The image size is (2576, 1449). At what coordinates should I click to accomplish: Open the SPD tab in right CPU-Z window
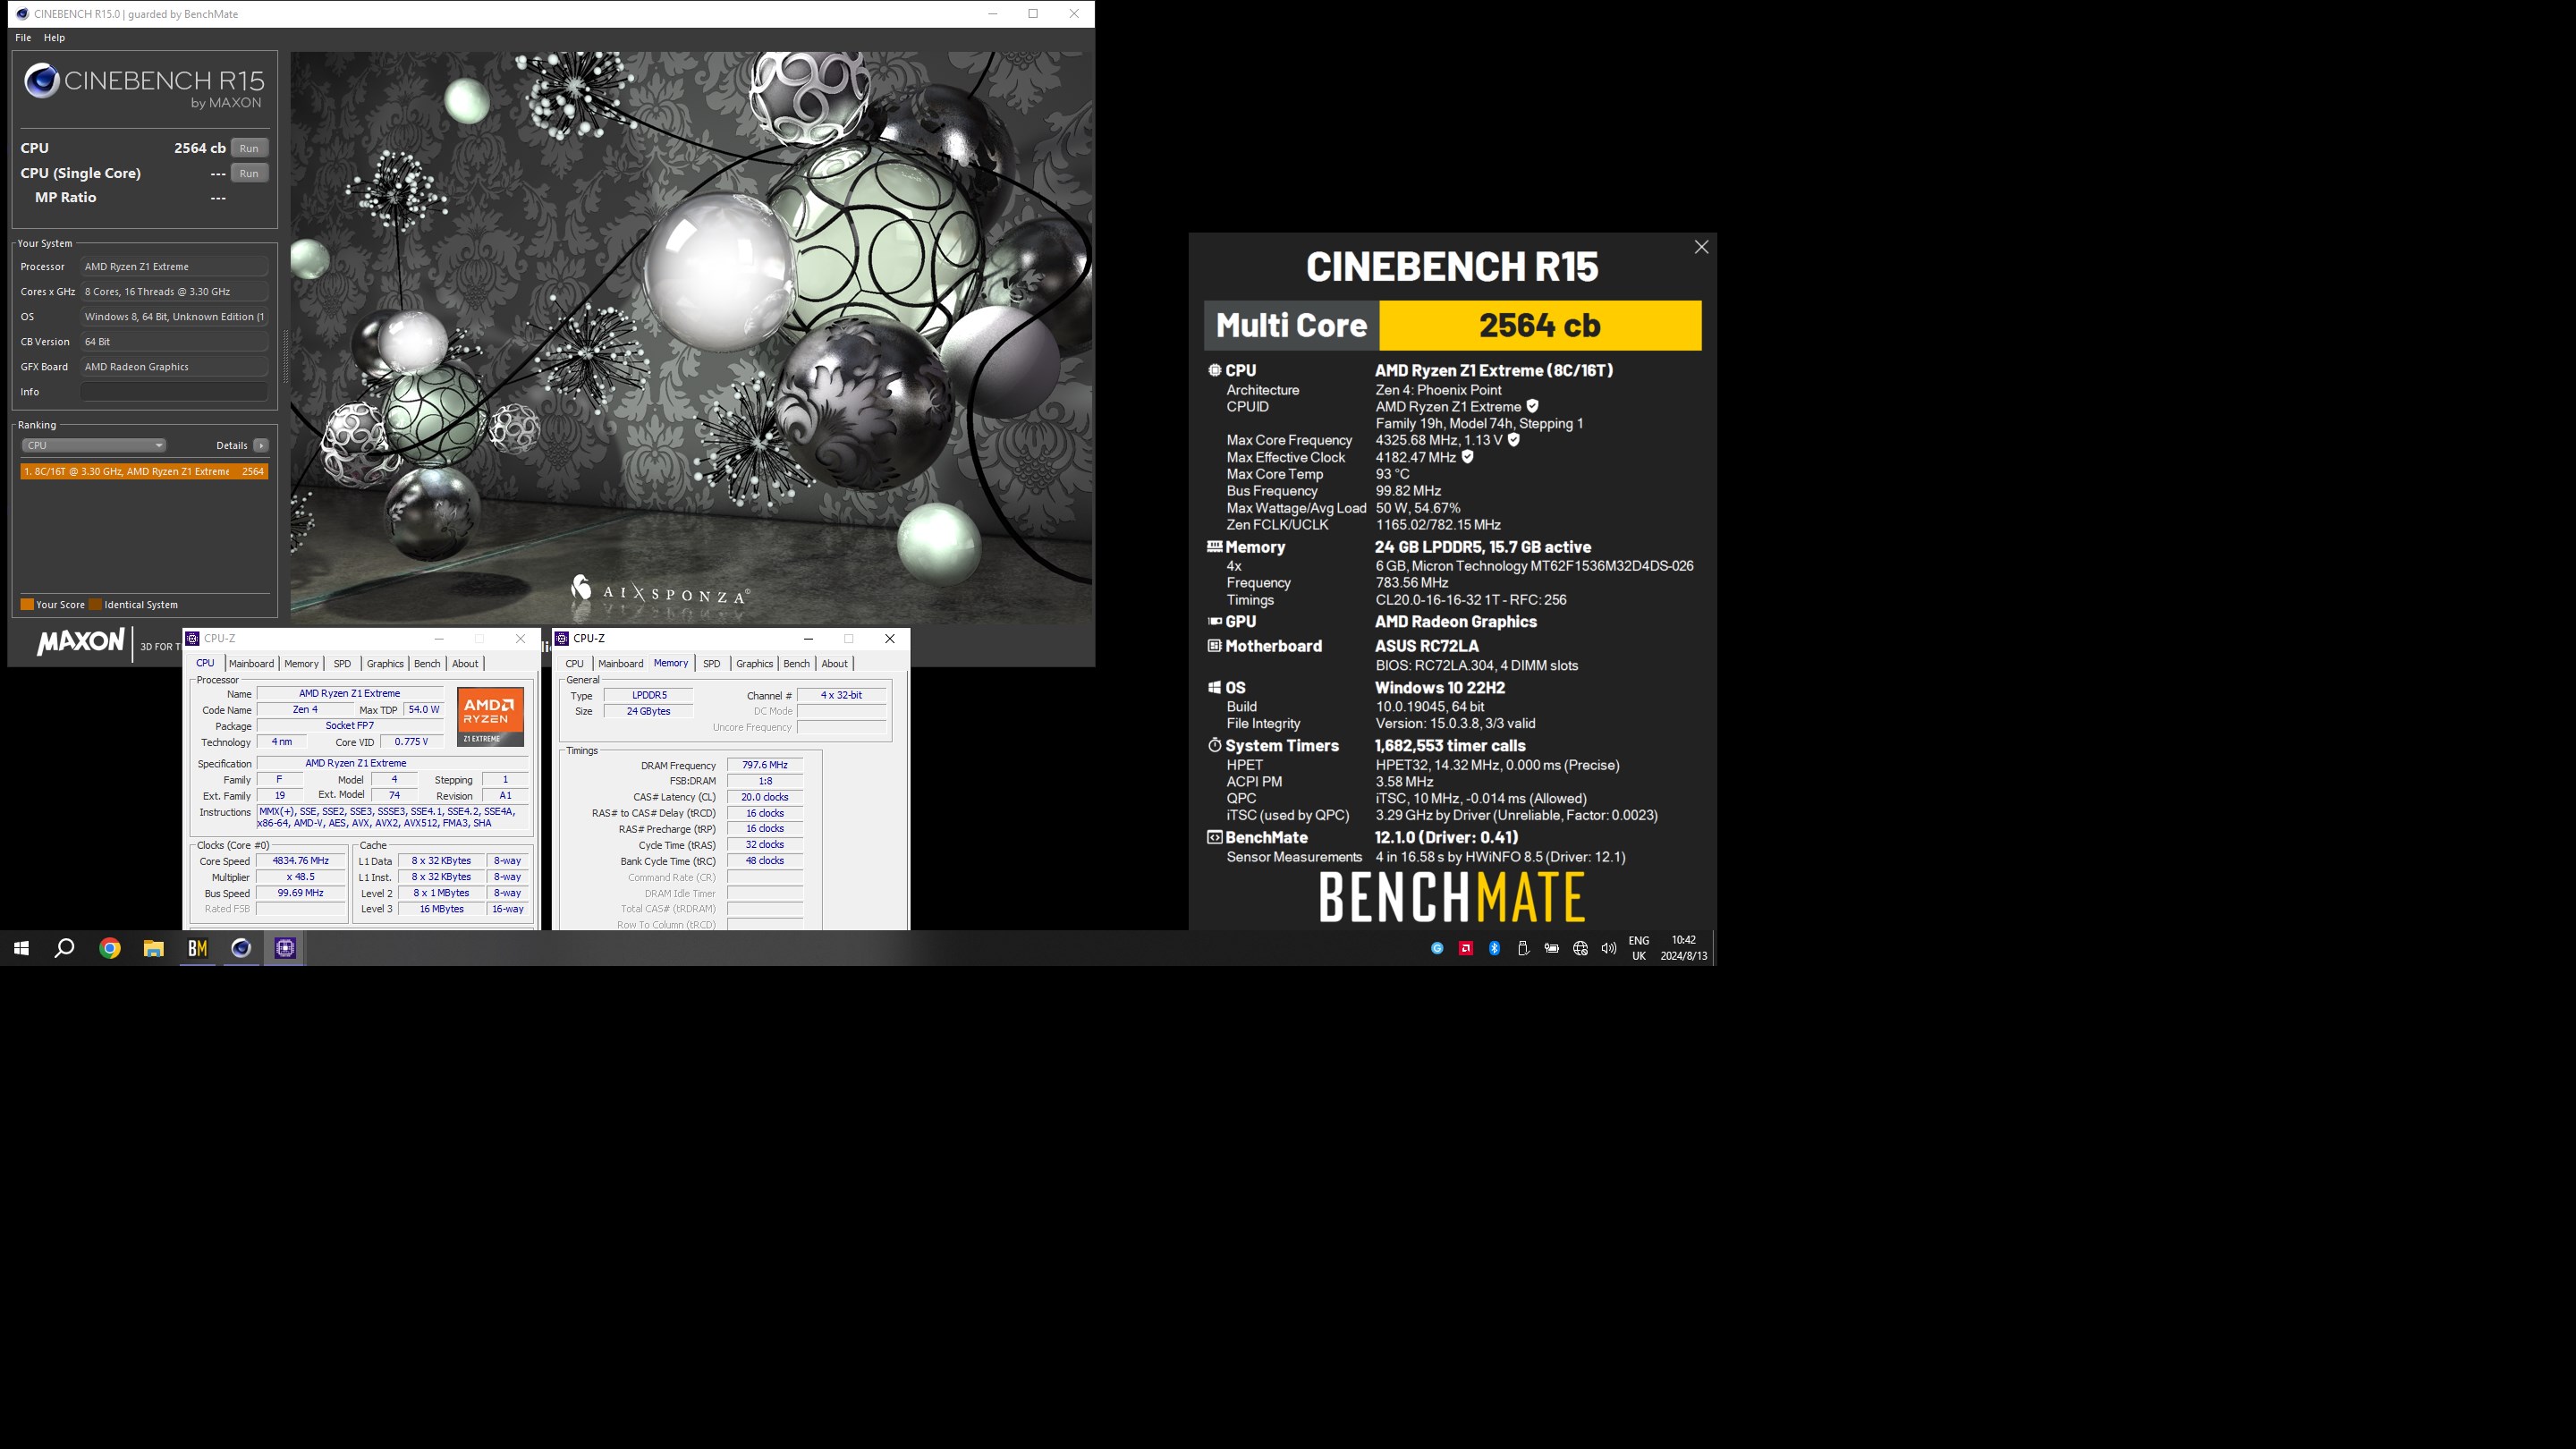tap(711, 663)
